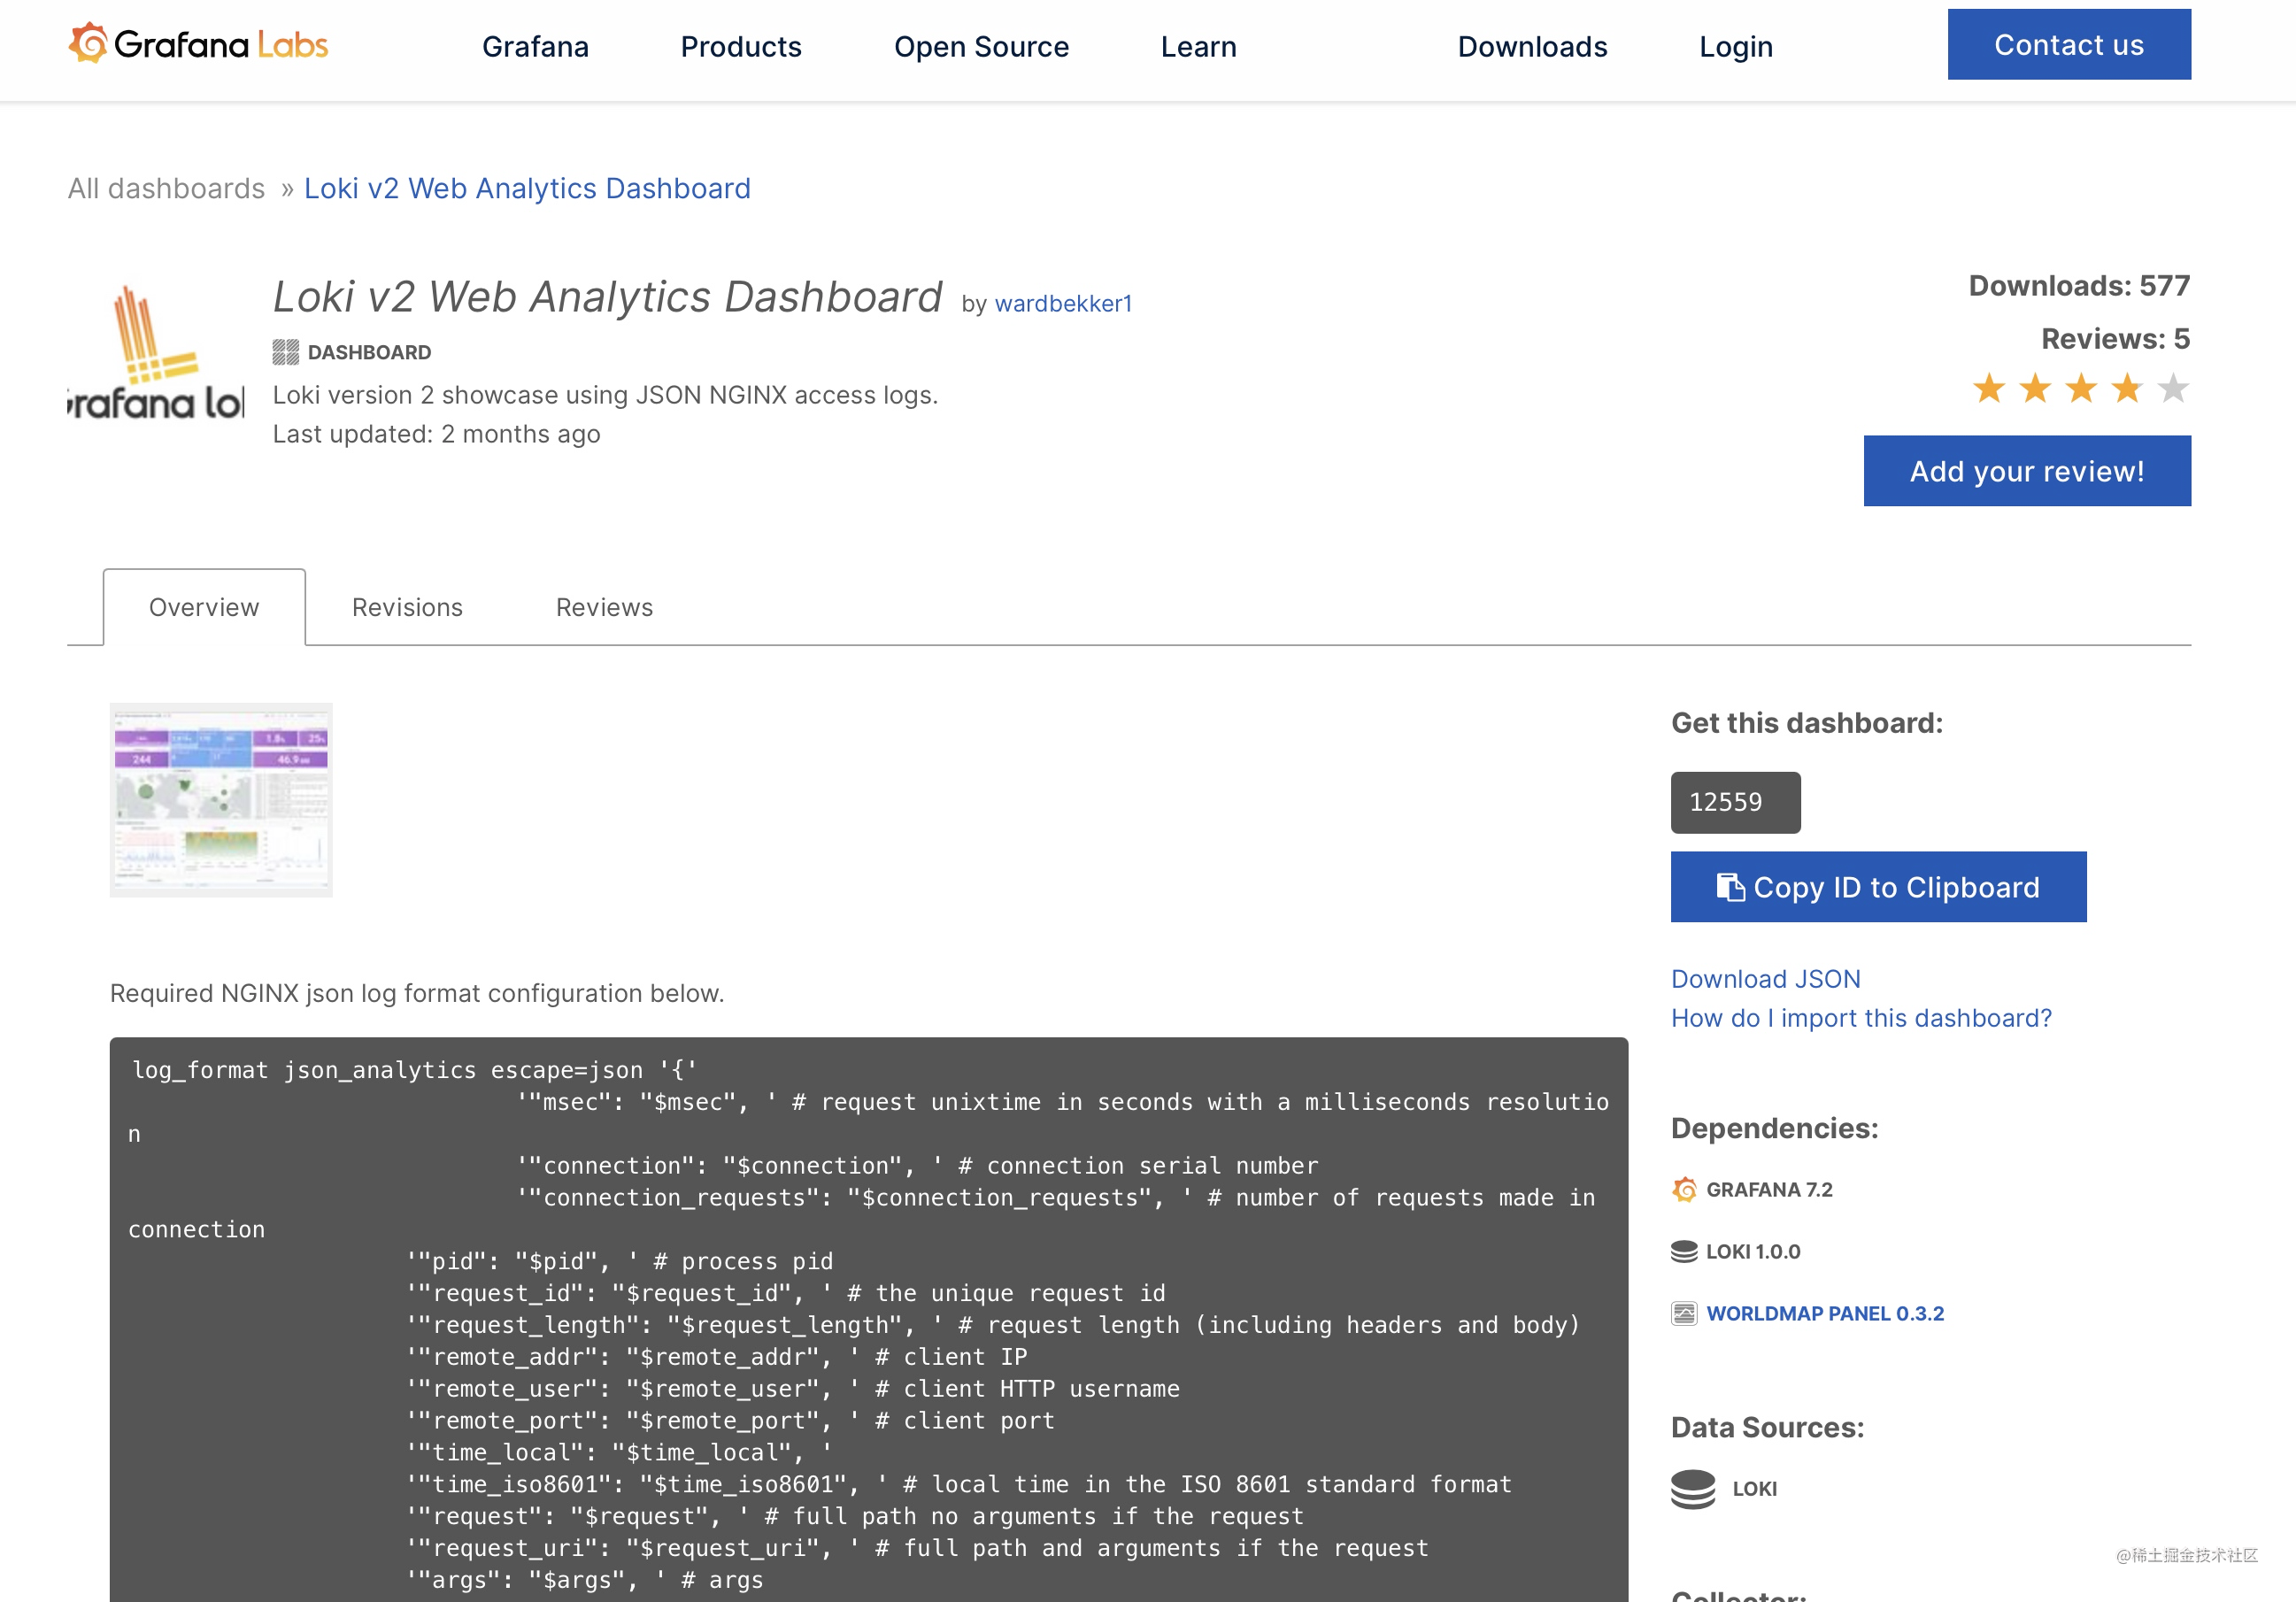Navigate back via All dashboards breadcrumb

point(166,188)
